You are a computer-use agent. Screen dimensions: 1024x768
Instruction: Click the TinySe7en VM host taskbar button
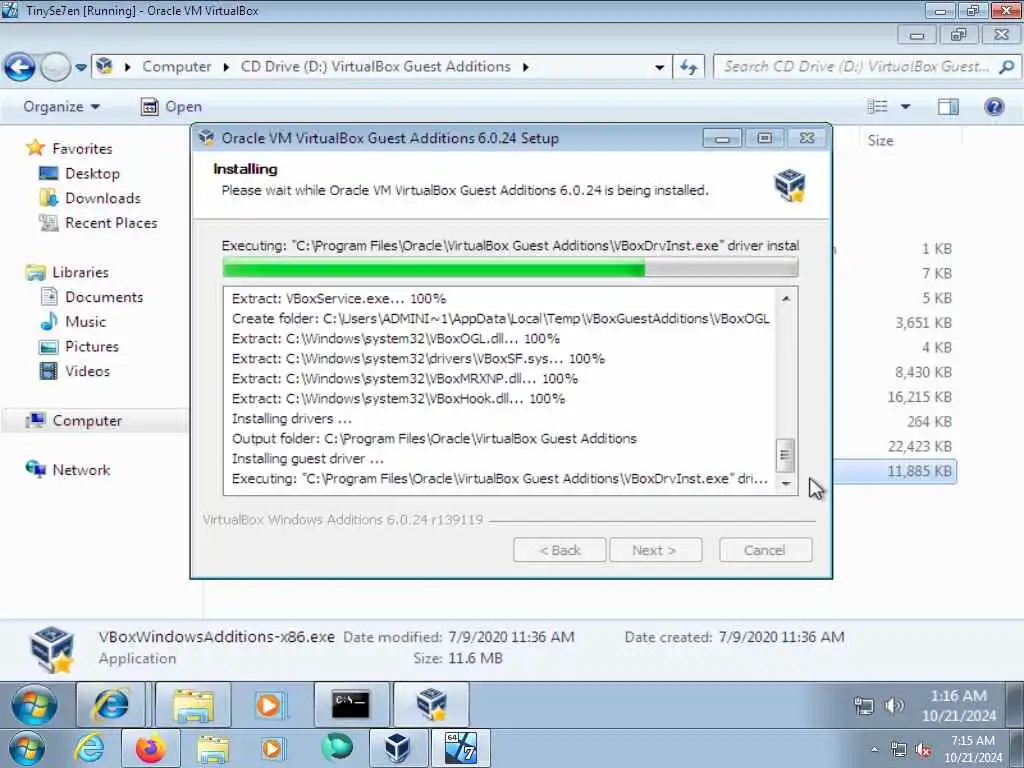tap(461, 749)
